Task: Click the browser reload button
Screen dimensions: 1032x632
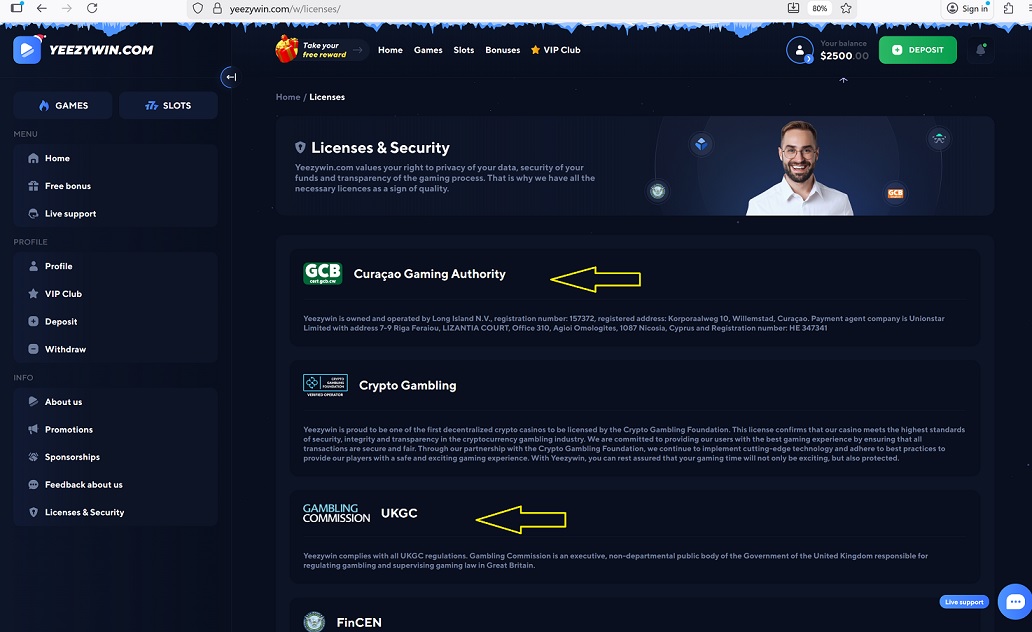Action: (x=92, y=8)
